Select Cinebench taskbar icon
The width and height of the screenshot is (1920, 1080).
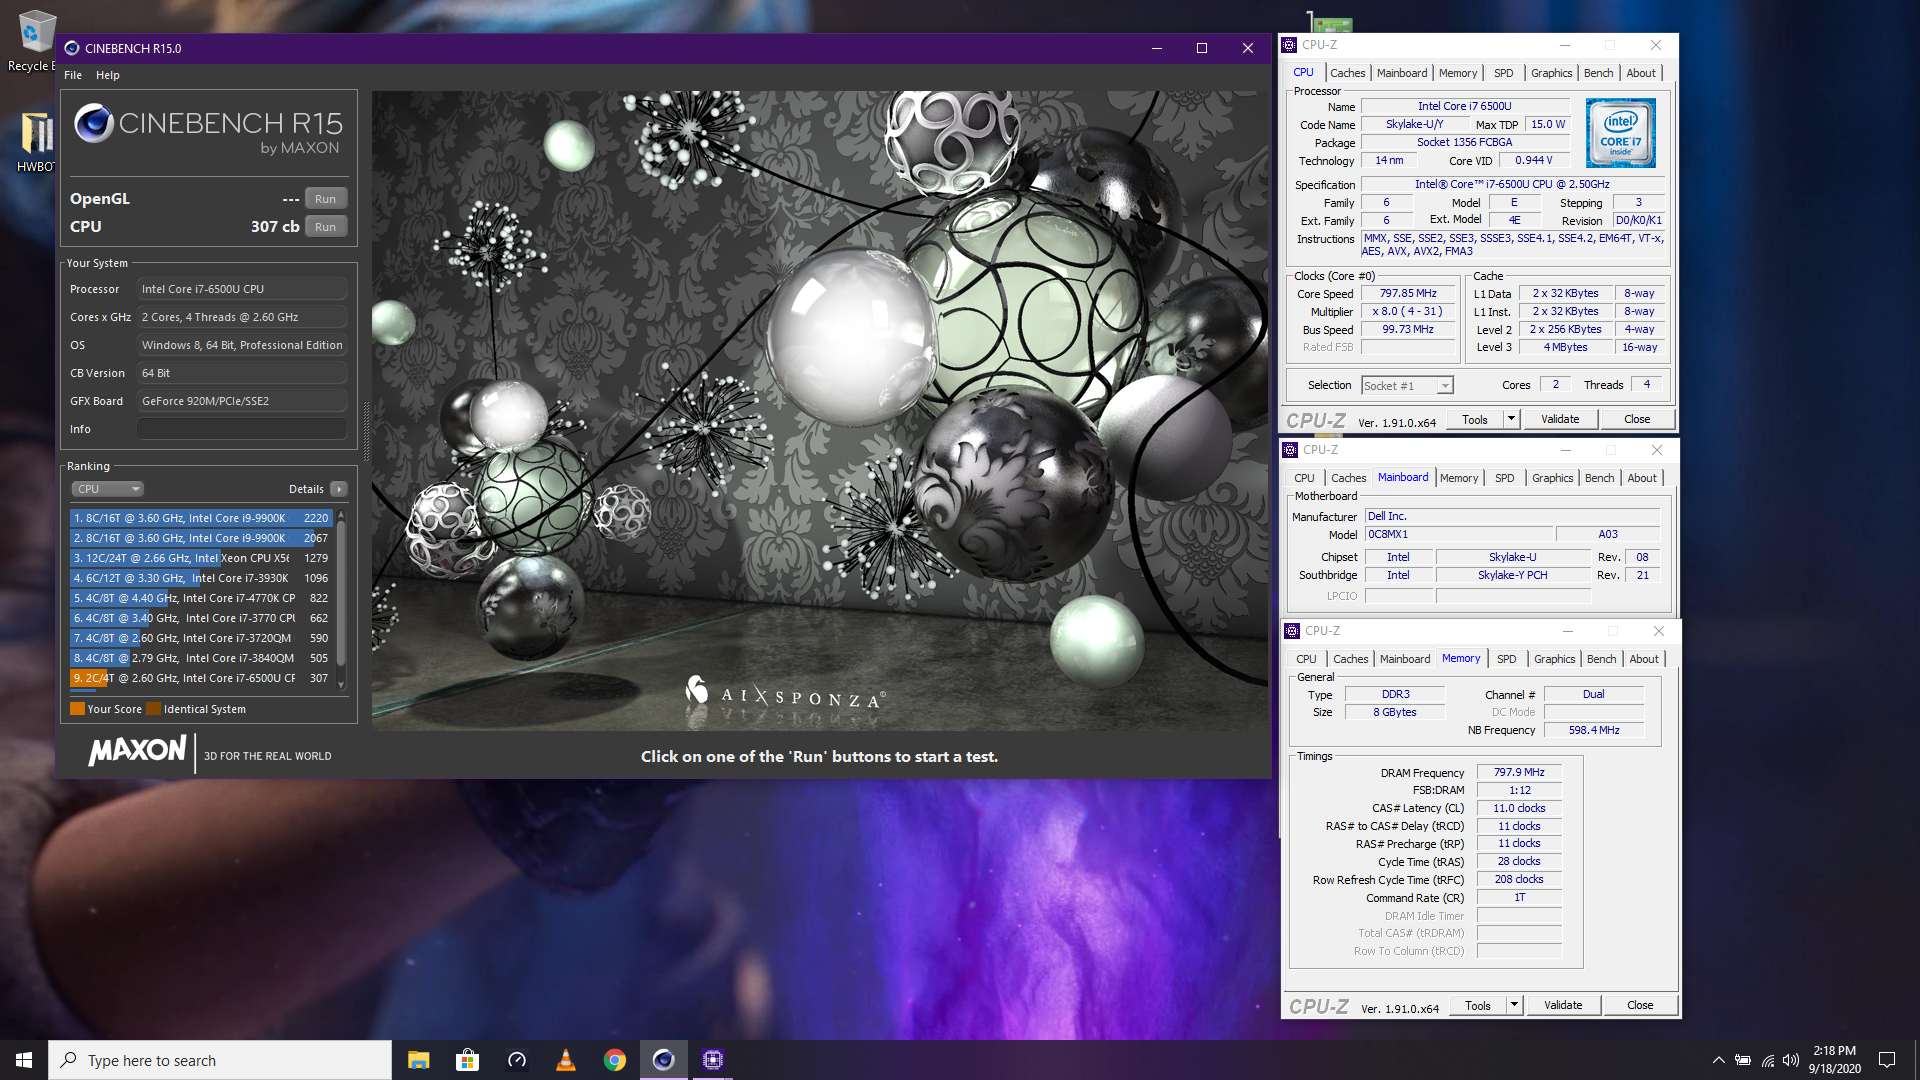point(663,1060)
